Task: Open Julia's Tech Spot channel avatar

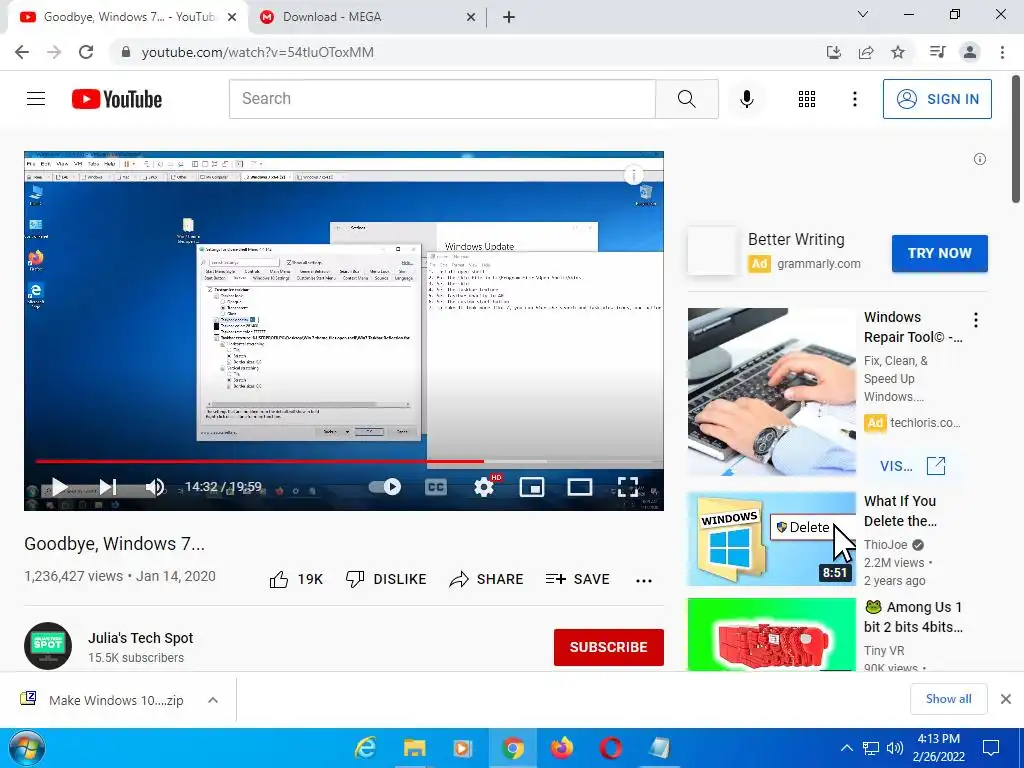Action: pyautogui.click(x=48, y=646)
